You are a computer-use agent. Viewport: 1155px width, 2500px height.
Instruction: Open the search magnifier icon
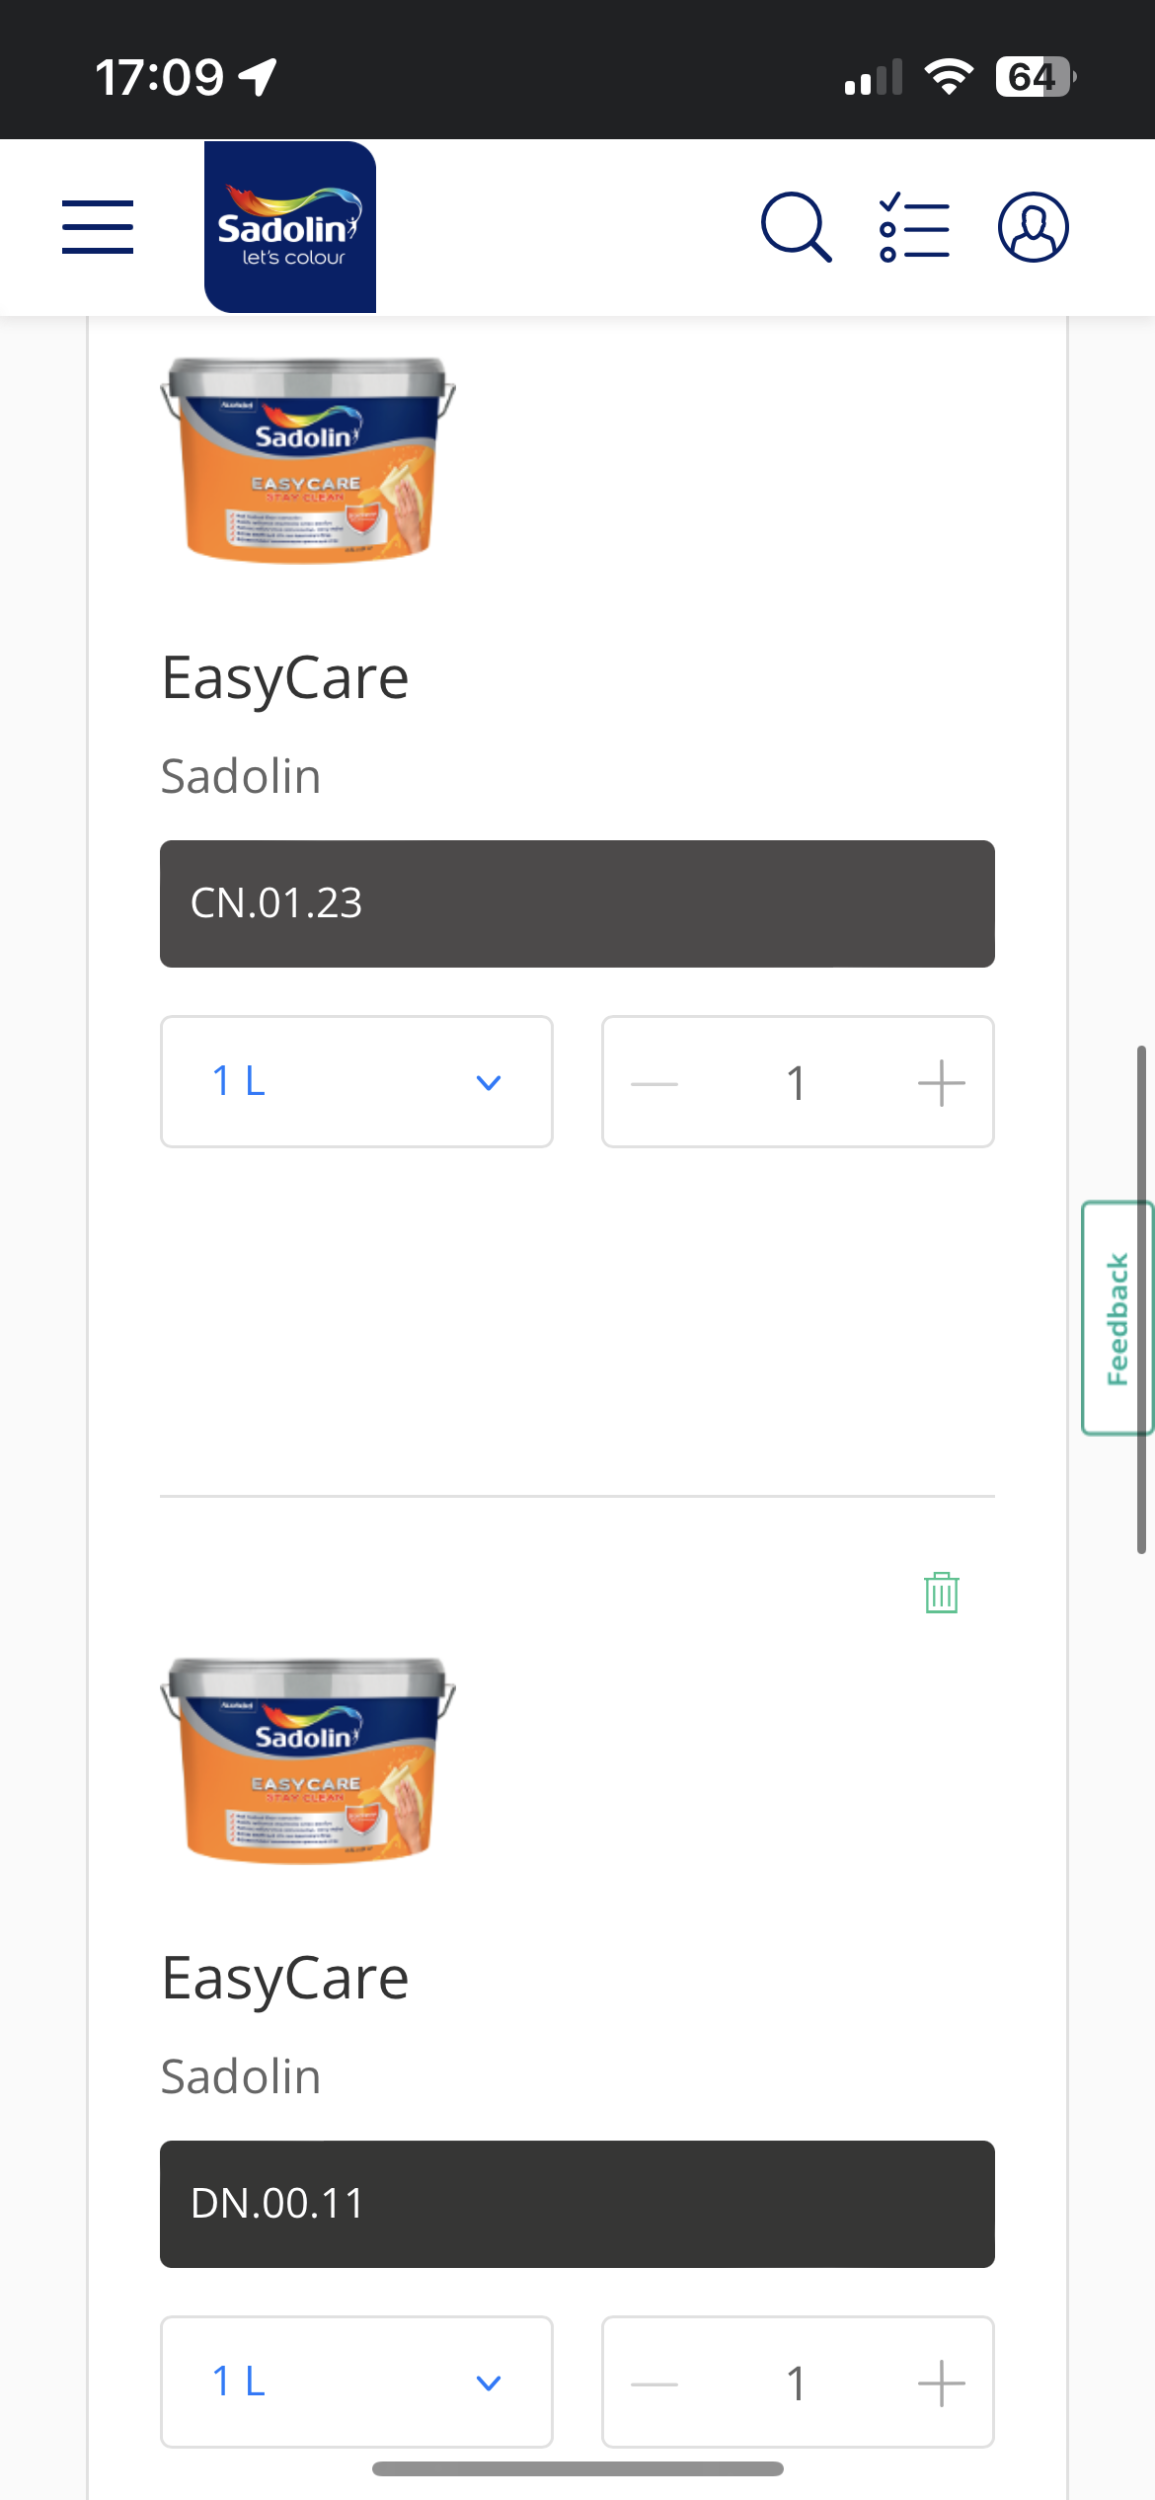pyautogui.click(x=796, y=227)
